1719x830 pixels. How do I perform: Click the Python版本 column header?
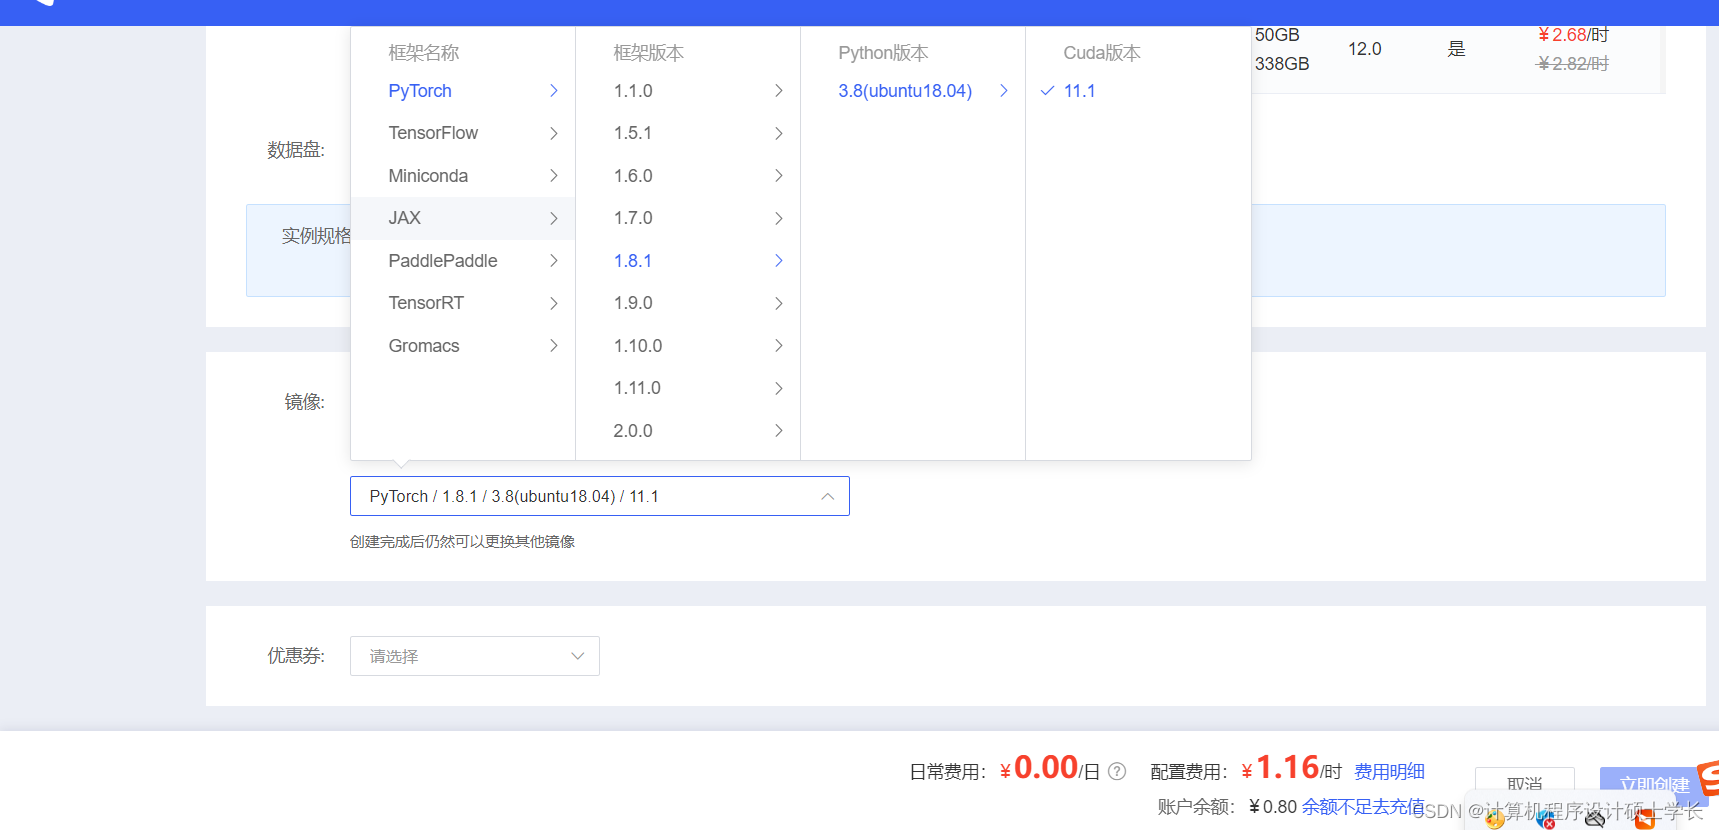(x=883, y=53)
